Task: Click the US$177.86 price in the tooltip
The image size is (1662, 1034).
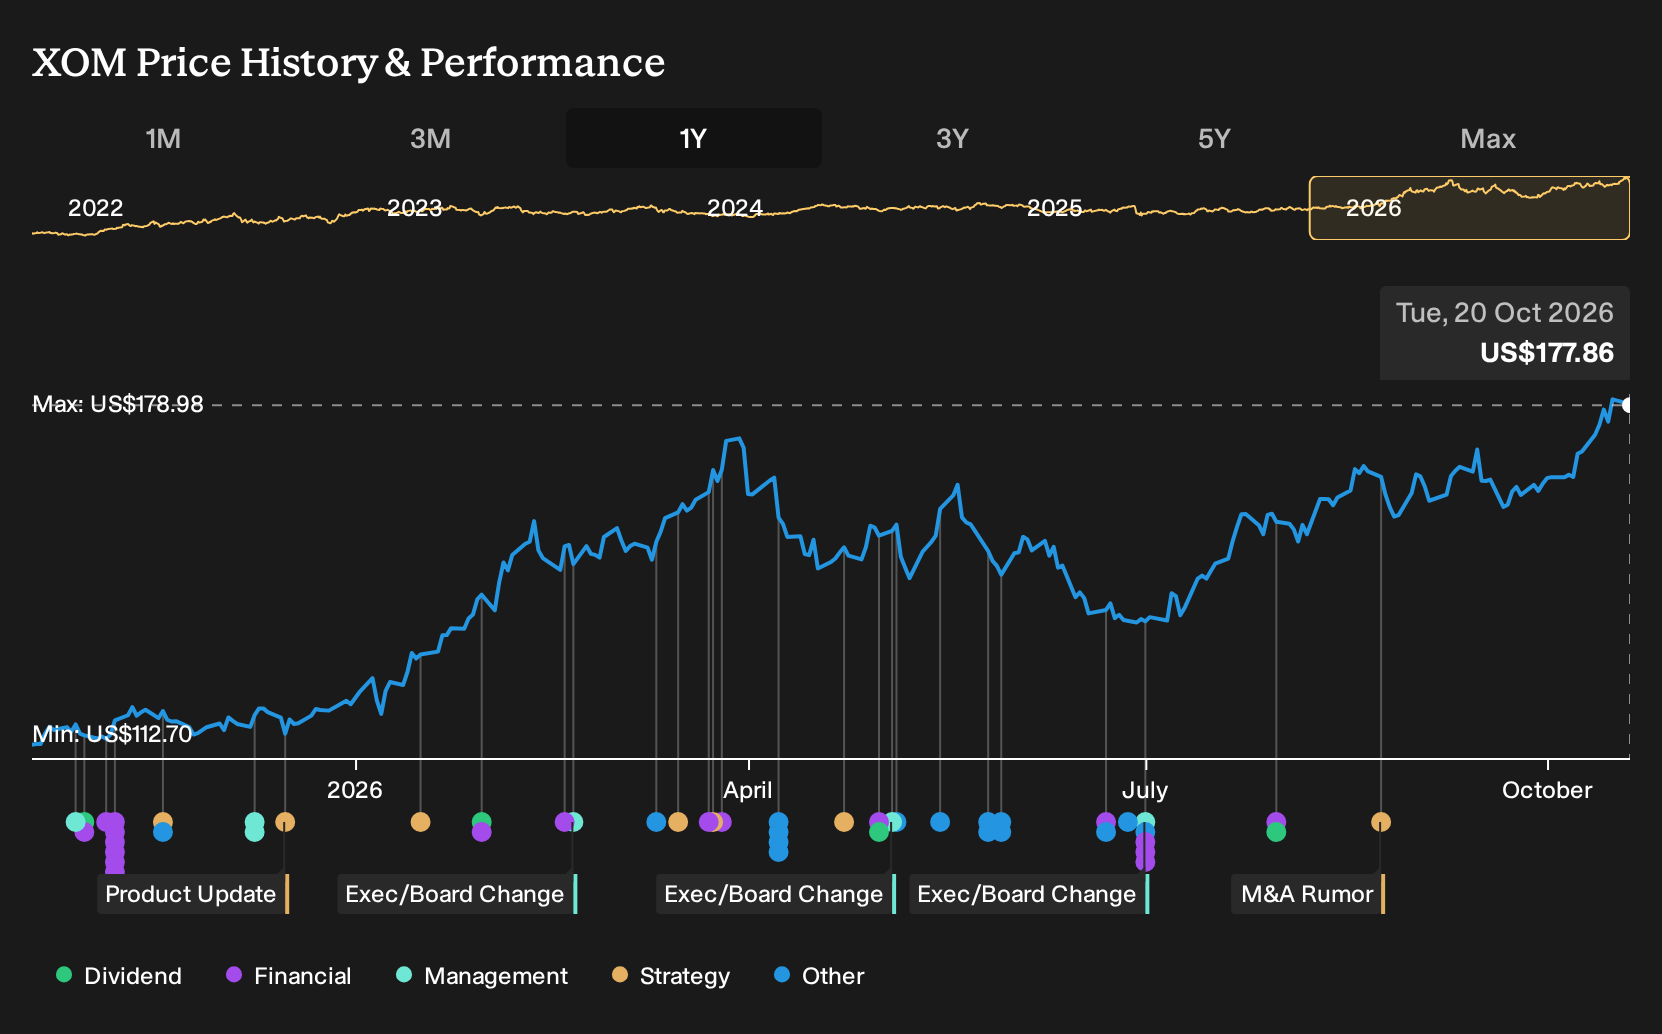Action: pos(1547,353)
